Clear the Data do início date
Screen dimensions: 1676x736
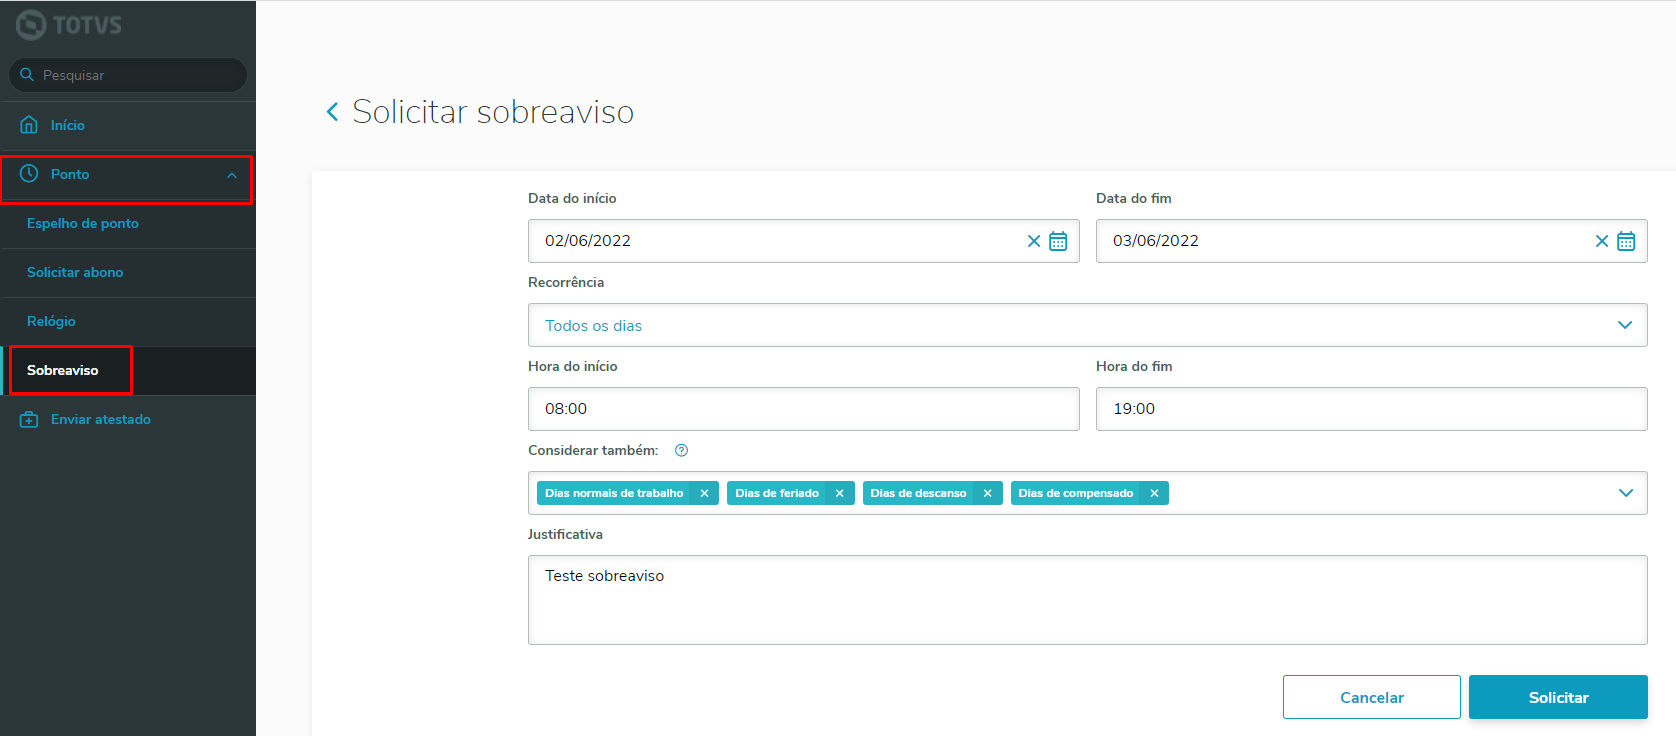point(1034,241)
